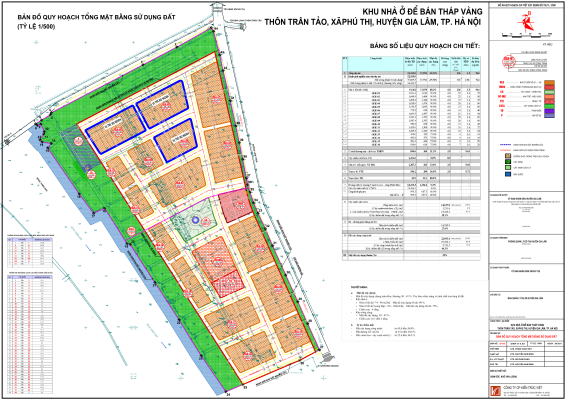Click the map title BẢN ĐỒ QUY HOẠCH TỔNG MẶT BẰNG
566x400 pixels.
pyautogui.click(x=96, y=17)
